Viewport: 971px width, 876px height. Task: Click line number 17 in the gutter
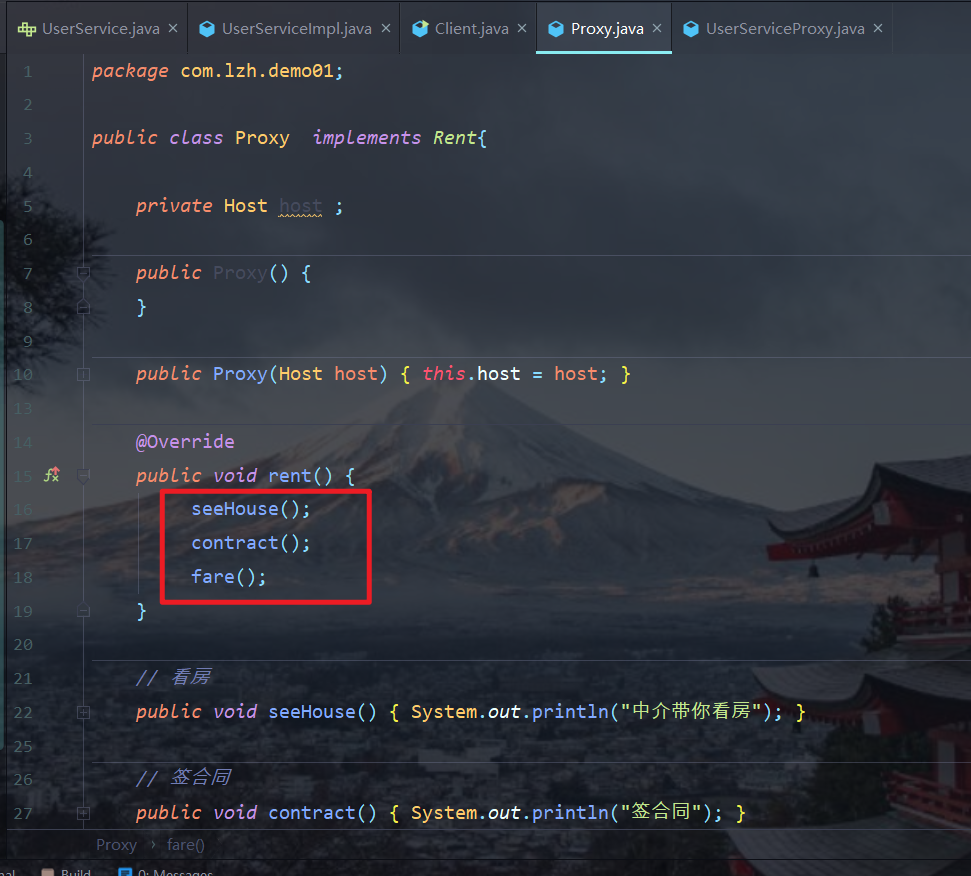(23, 544)
